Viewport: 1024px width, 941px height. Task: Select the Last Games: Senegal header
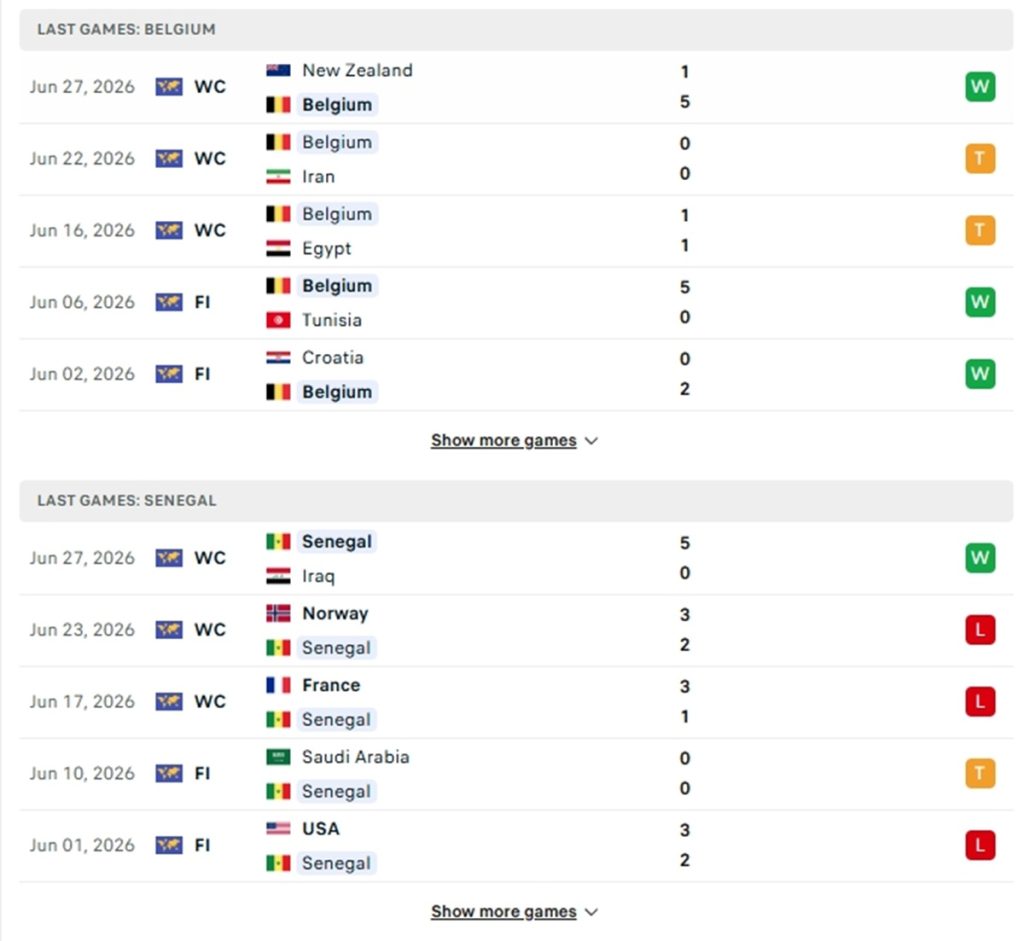(x=516, y=501)
